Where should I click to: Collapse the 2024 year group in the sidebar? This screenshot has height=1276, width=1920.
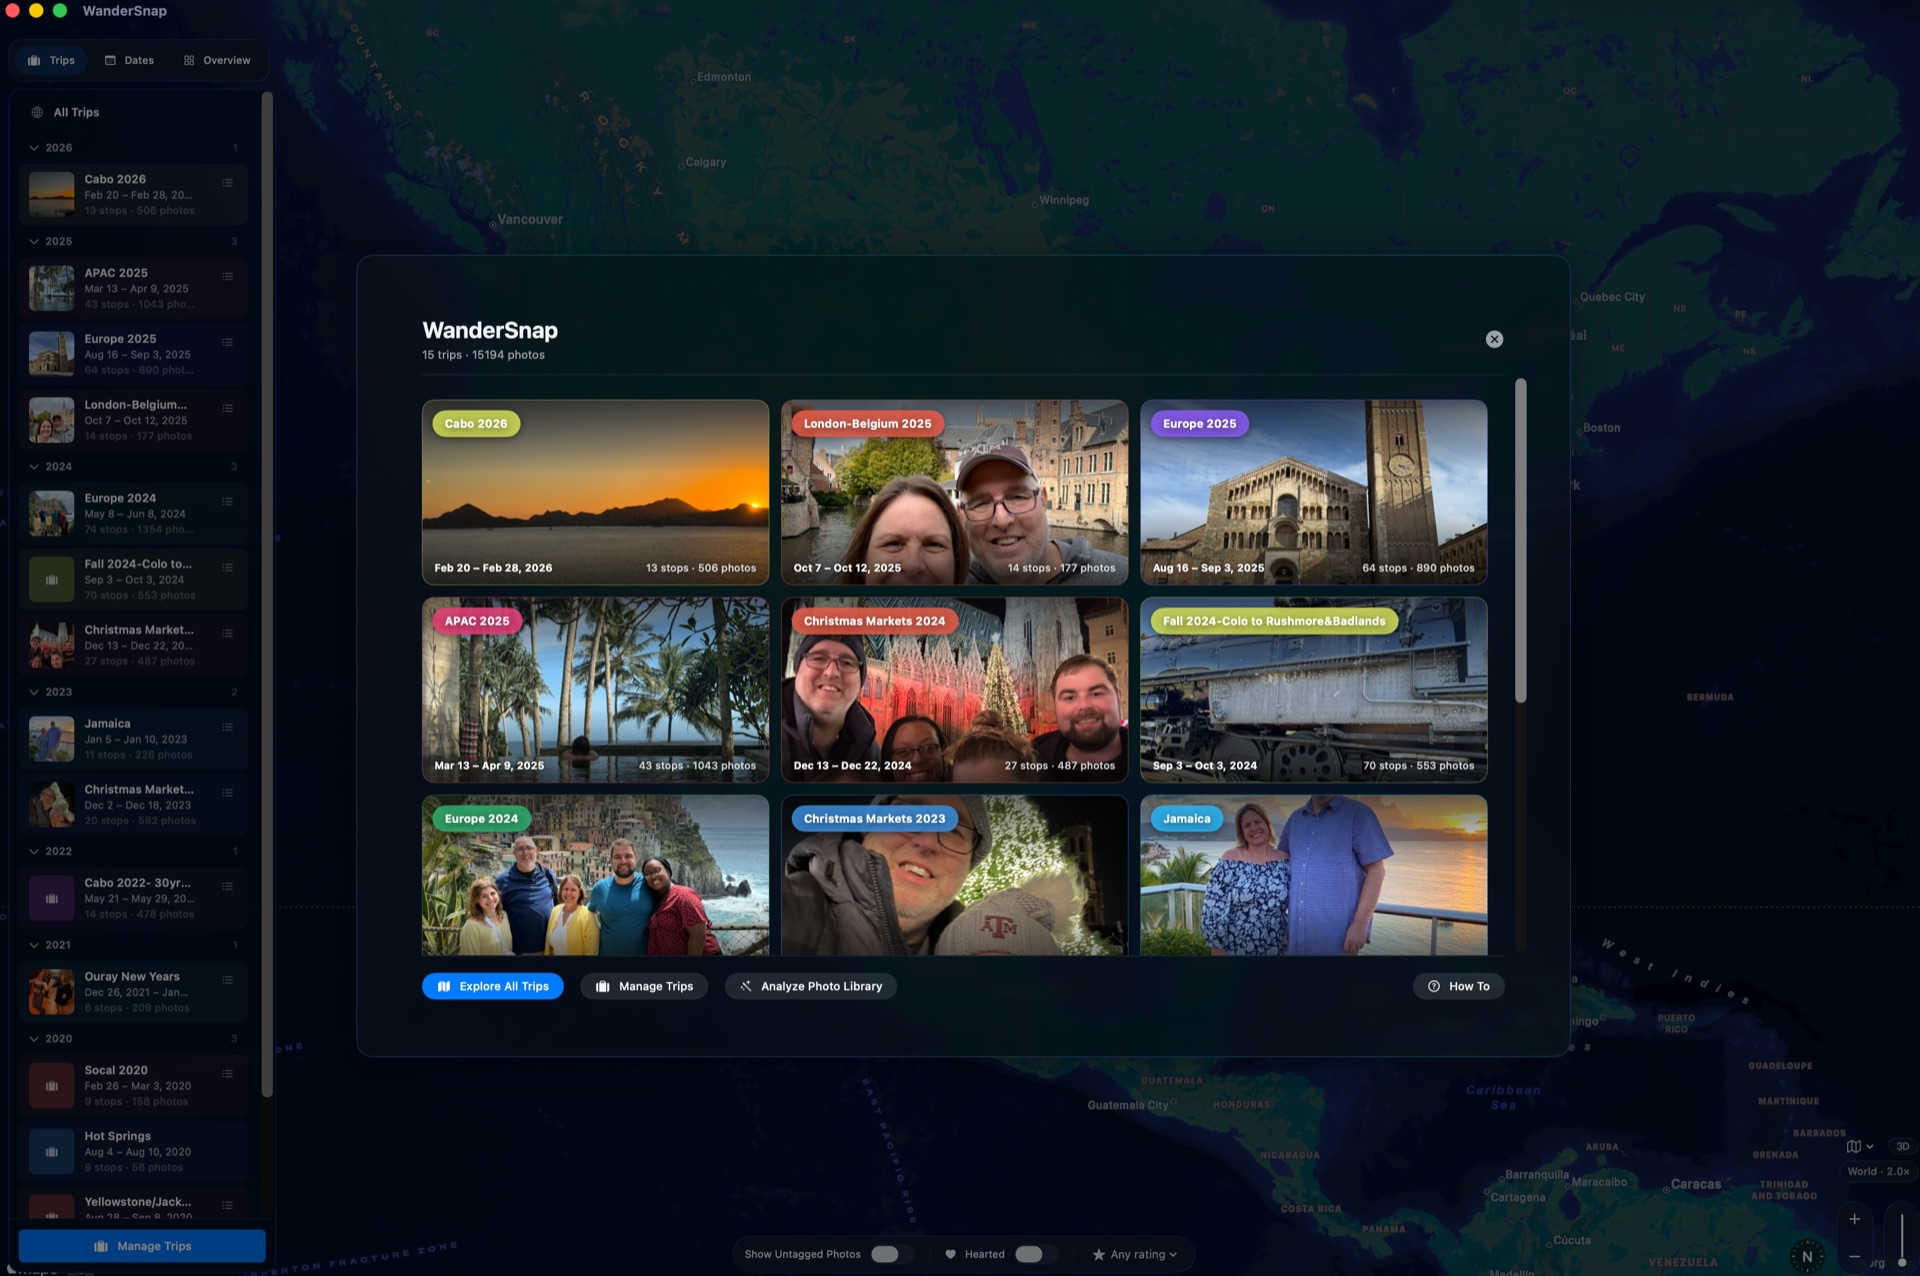[34, 467]
